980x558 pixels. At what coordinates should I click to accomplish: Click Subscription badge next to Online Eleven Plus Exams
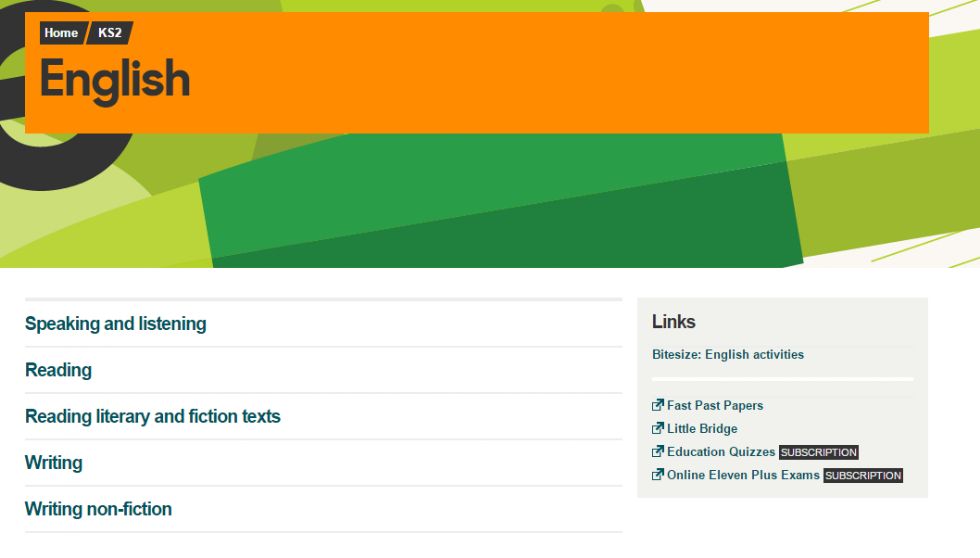click(x=863, y=476)
